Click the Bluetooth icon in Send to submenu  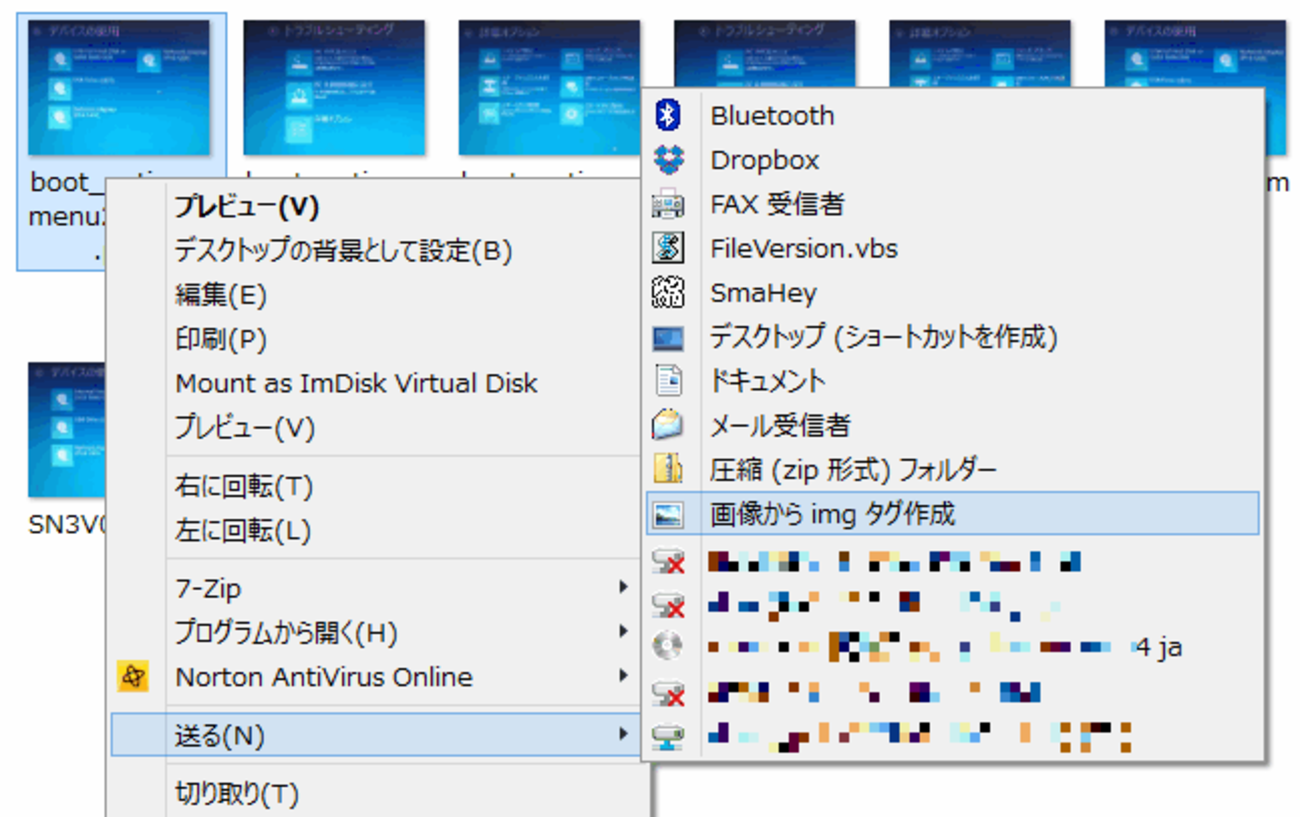click(x=667, y=116)
